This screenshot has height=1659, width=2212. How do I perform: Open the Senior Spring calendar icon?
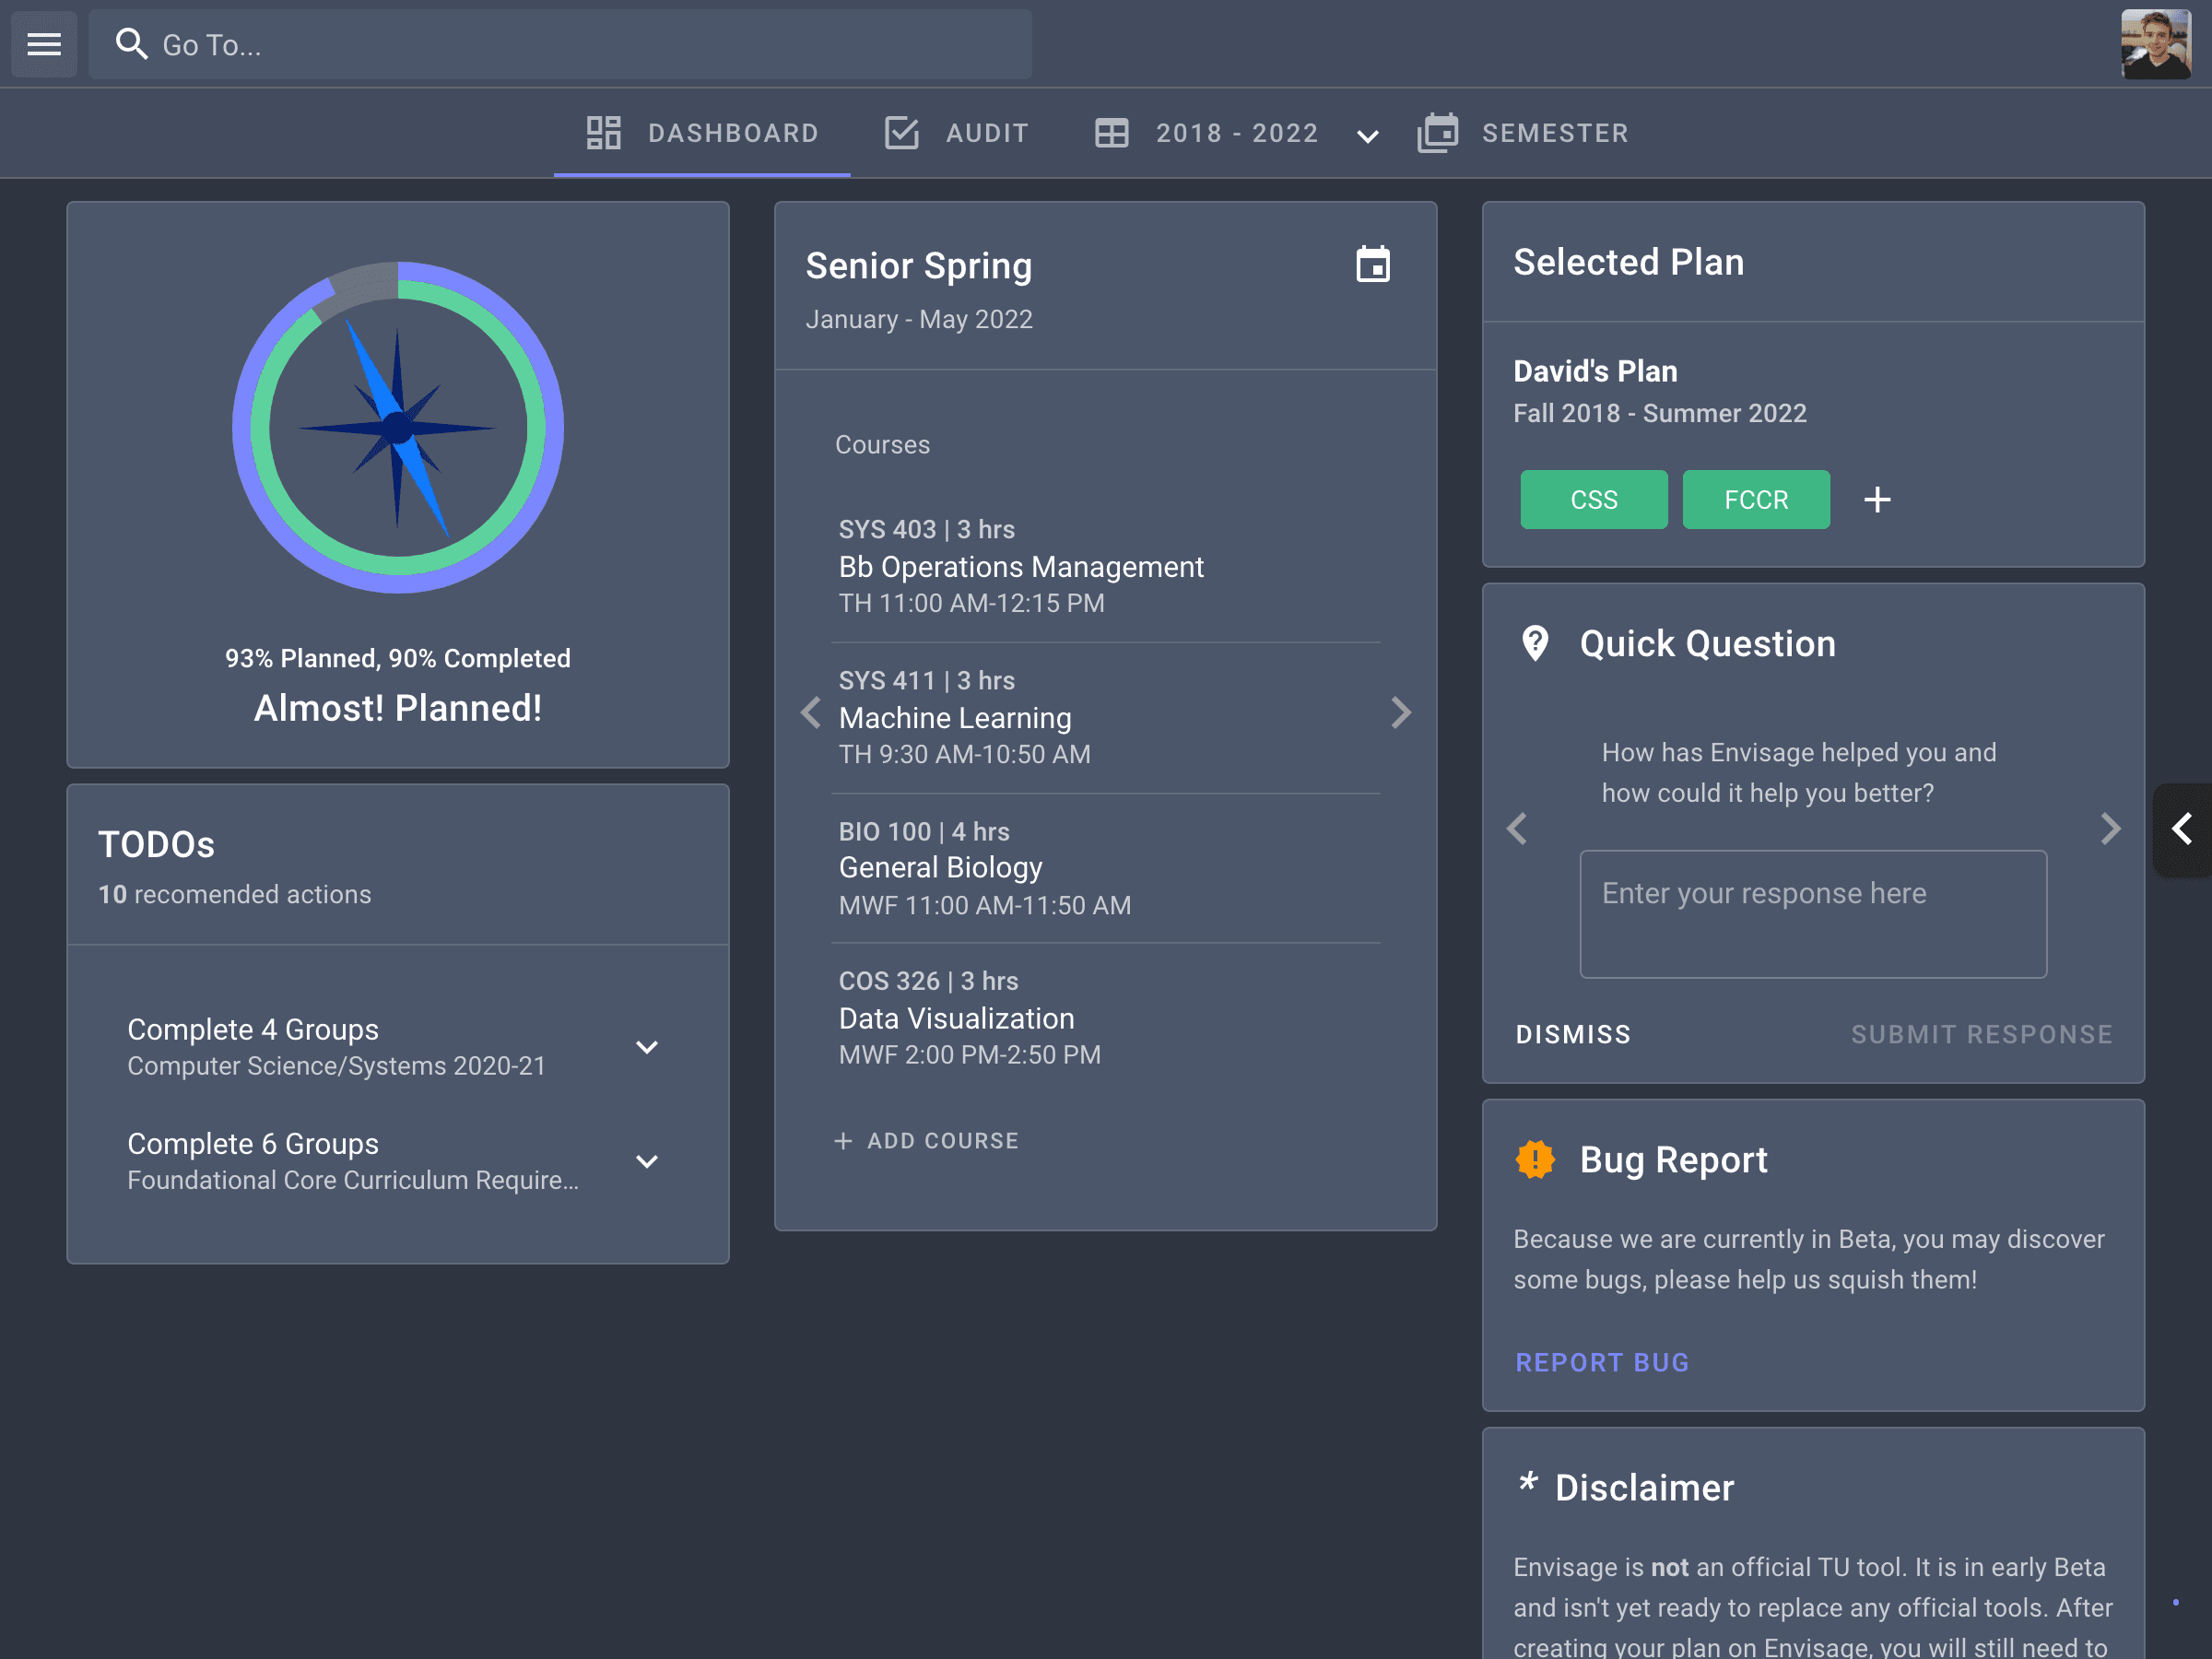click(x=1372, y=265)
